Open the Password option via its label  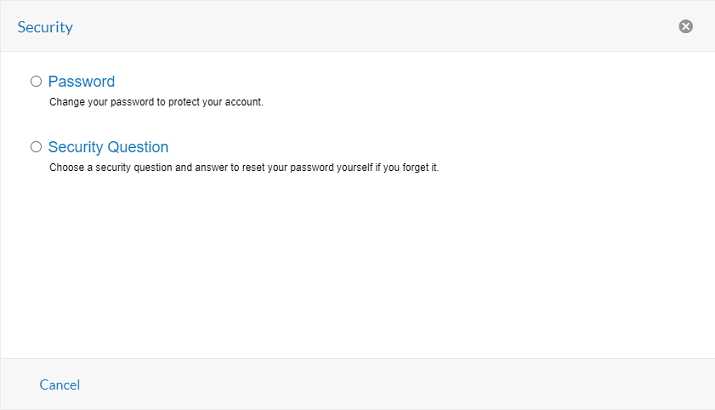click(81, 81)
